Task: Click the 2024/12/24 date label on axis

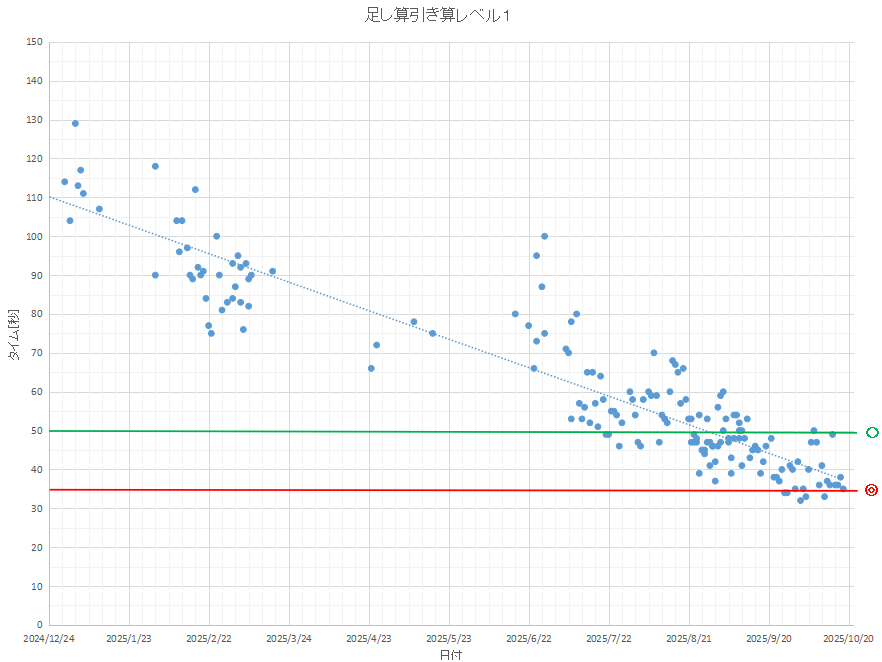Action: point(49,638)
